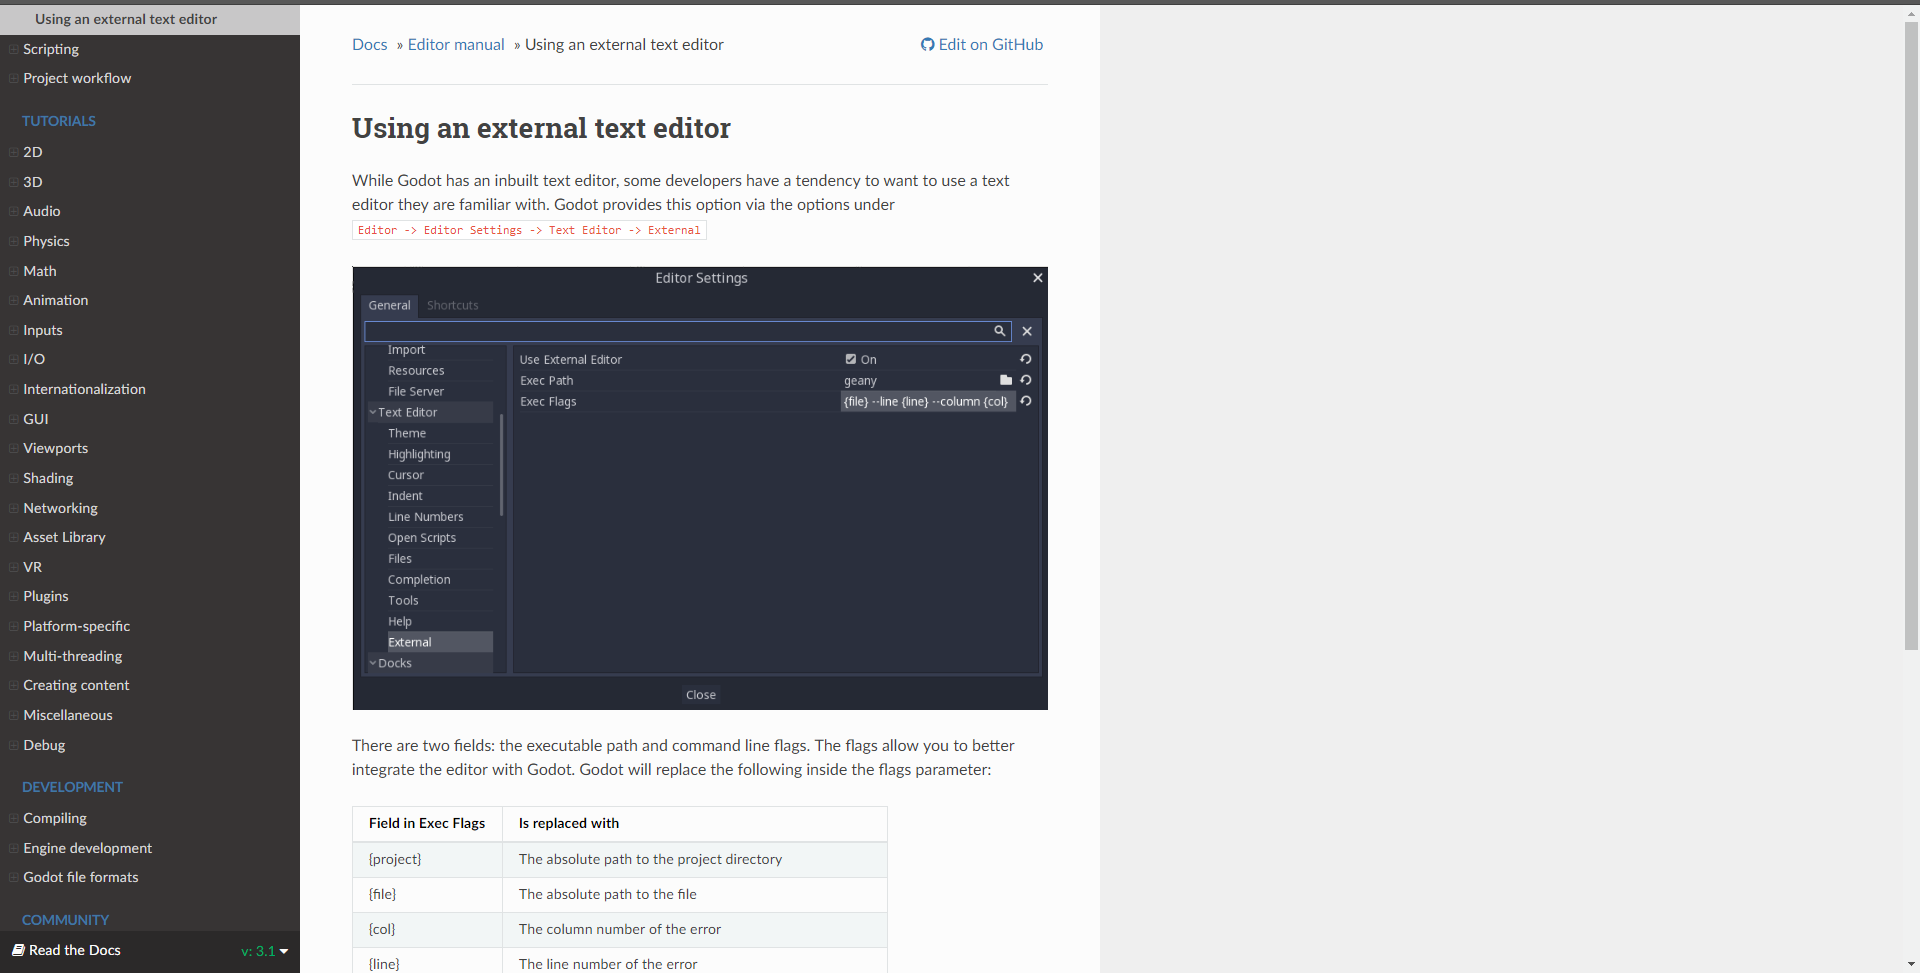Viewport: 1920px width, 973px height.
Task: Click the Read the Docs book icon
Action: [x=18, y=950]
